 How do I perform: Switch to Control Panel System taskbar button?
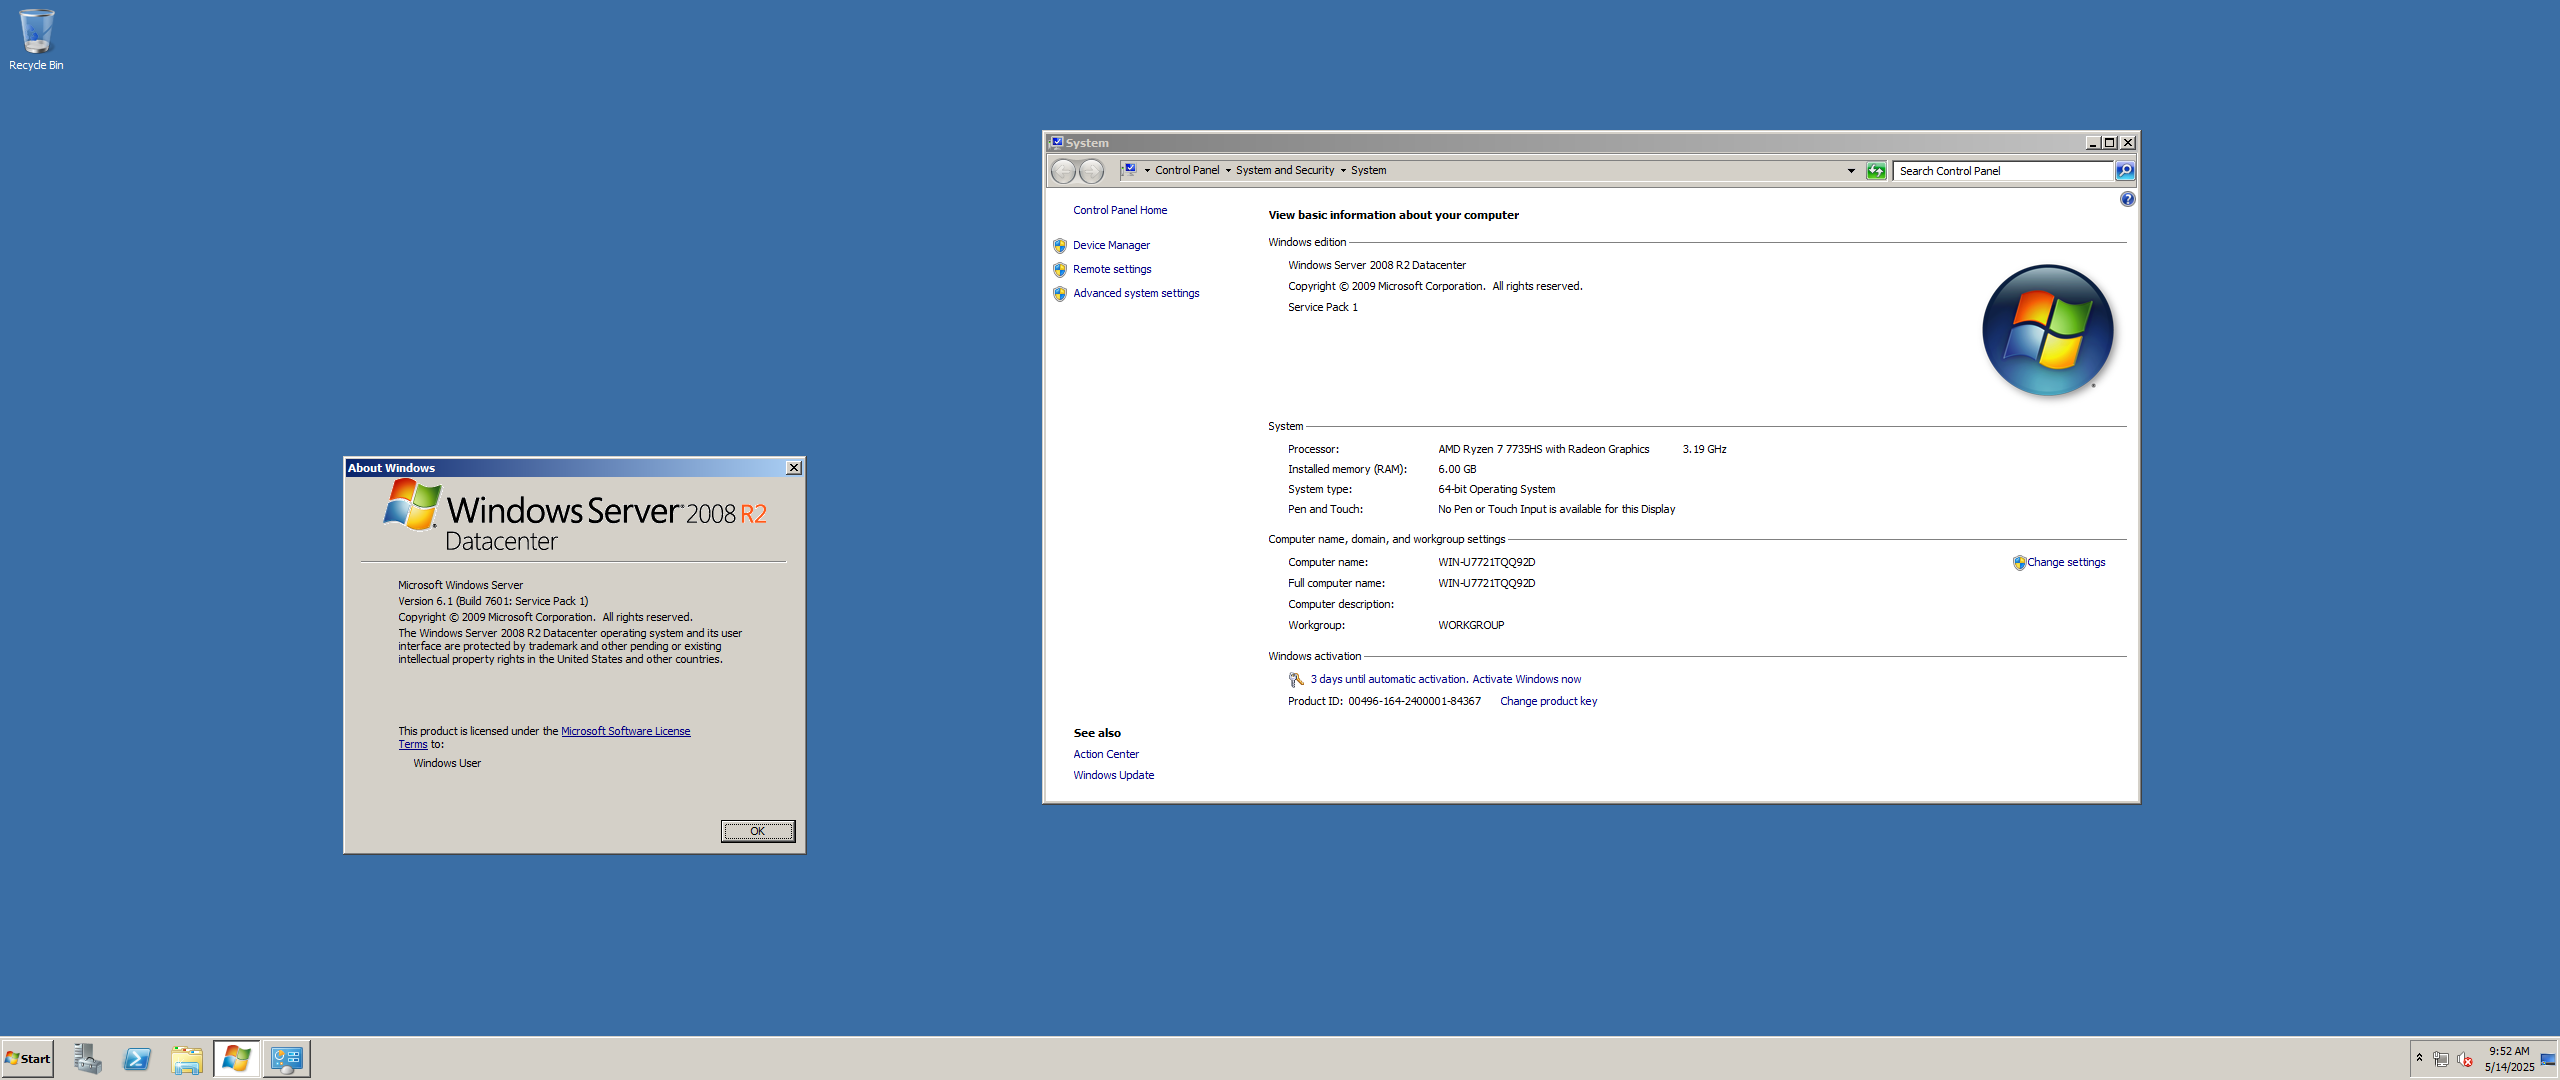287,1059
